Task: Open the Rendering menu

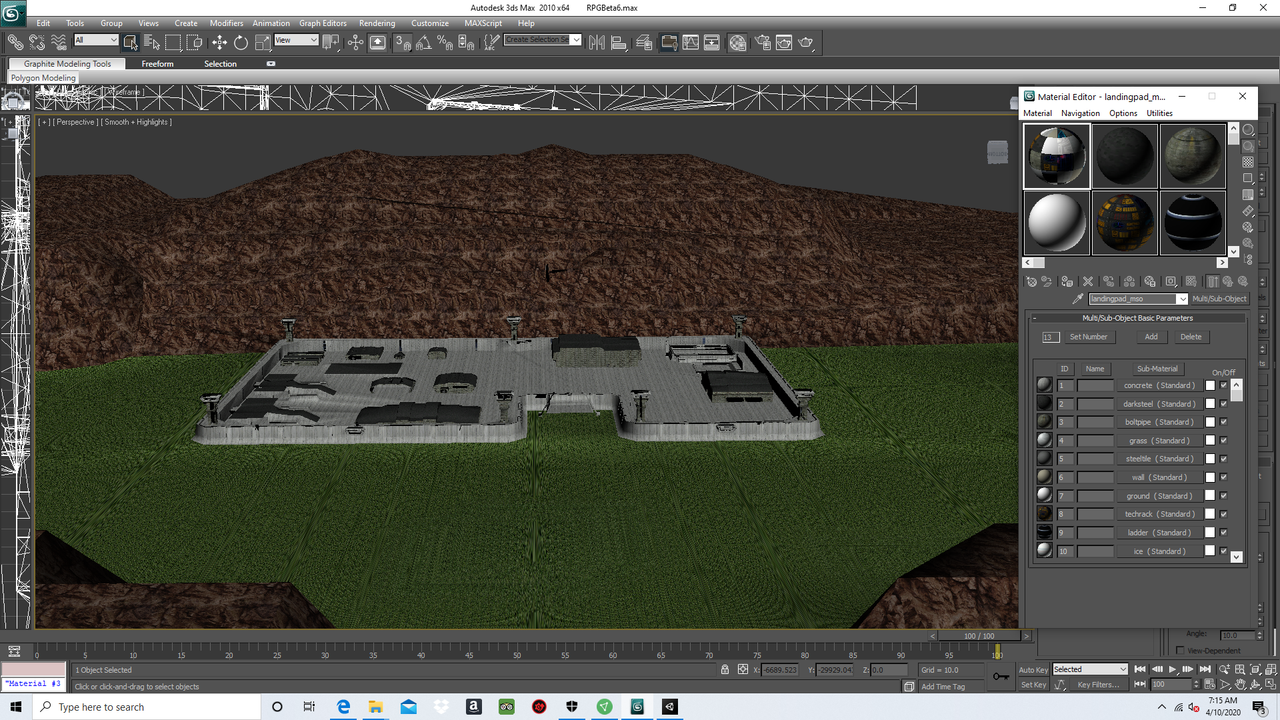Action: click(x=377, y=23)
